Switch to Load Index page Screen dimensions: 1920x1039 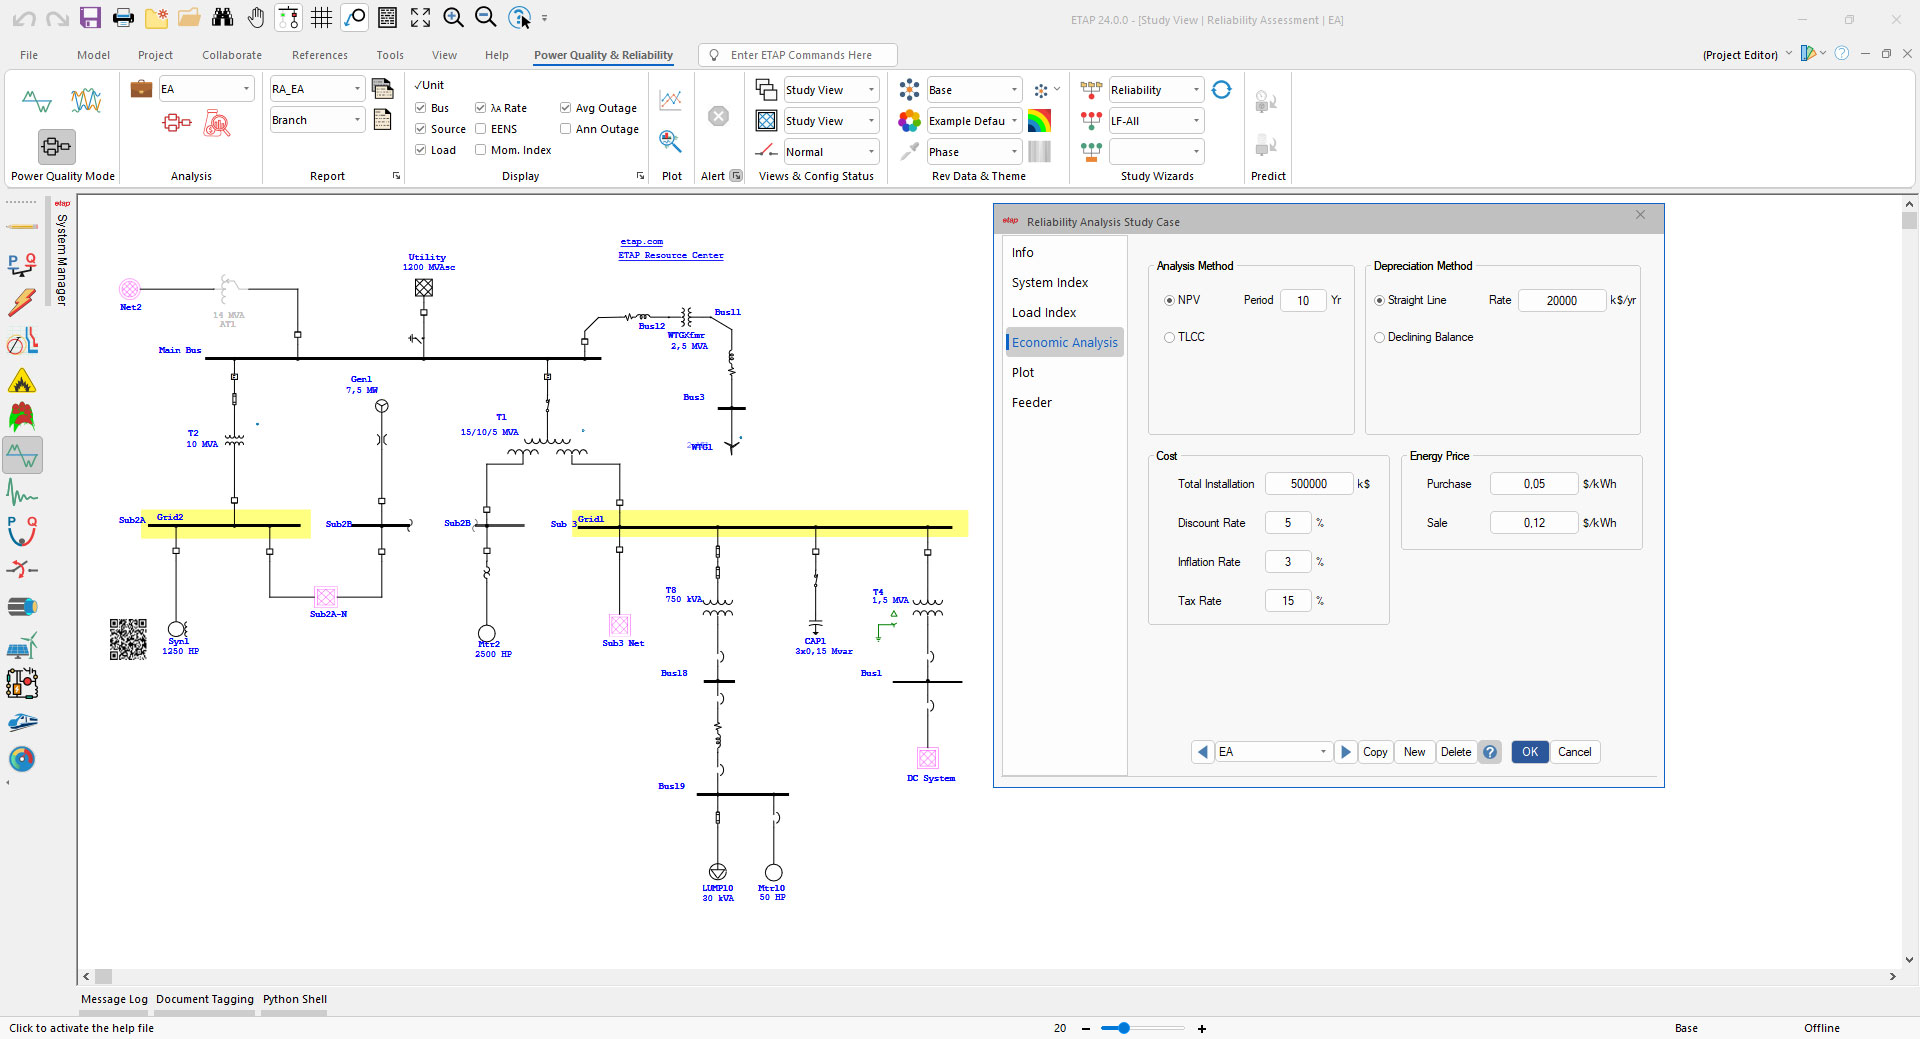pyautogui.click(x=1044, y=313)
